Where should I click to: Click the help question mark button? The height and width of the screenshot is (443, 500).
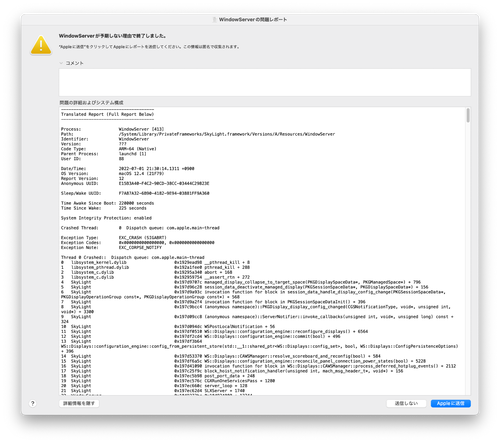pos(33,403)
